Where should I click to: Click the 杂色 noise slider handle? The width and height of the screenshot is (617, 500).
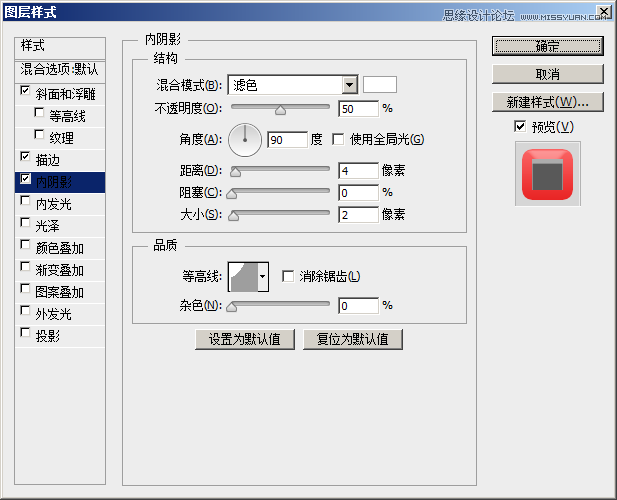pyautogui.click(x=232, y=307)
